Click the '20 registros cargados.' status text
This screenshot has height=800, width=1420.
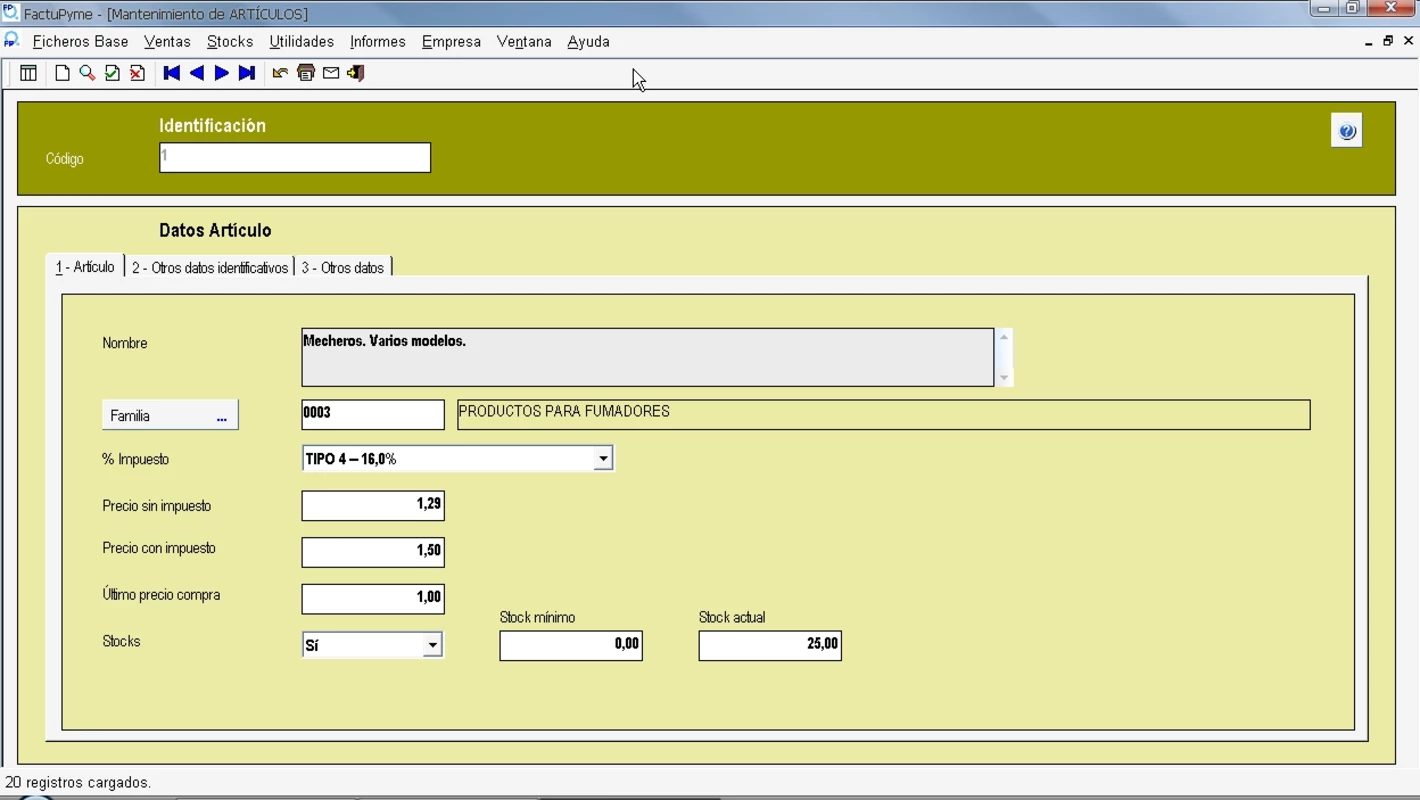(x=78, y=783)
